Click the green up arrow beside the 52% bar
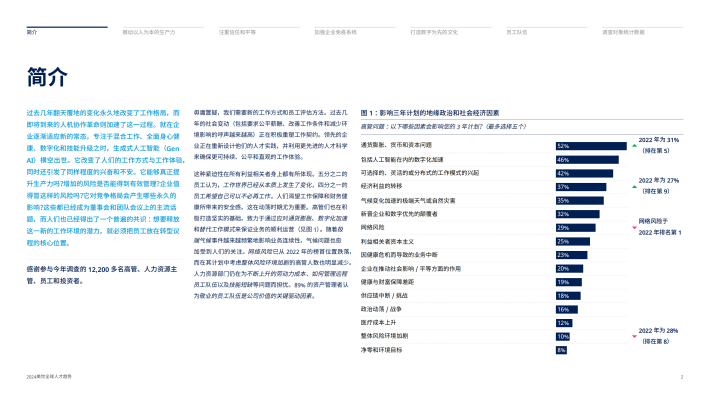This screenshot has width=710, height=399. [634, 146]
